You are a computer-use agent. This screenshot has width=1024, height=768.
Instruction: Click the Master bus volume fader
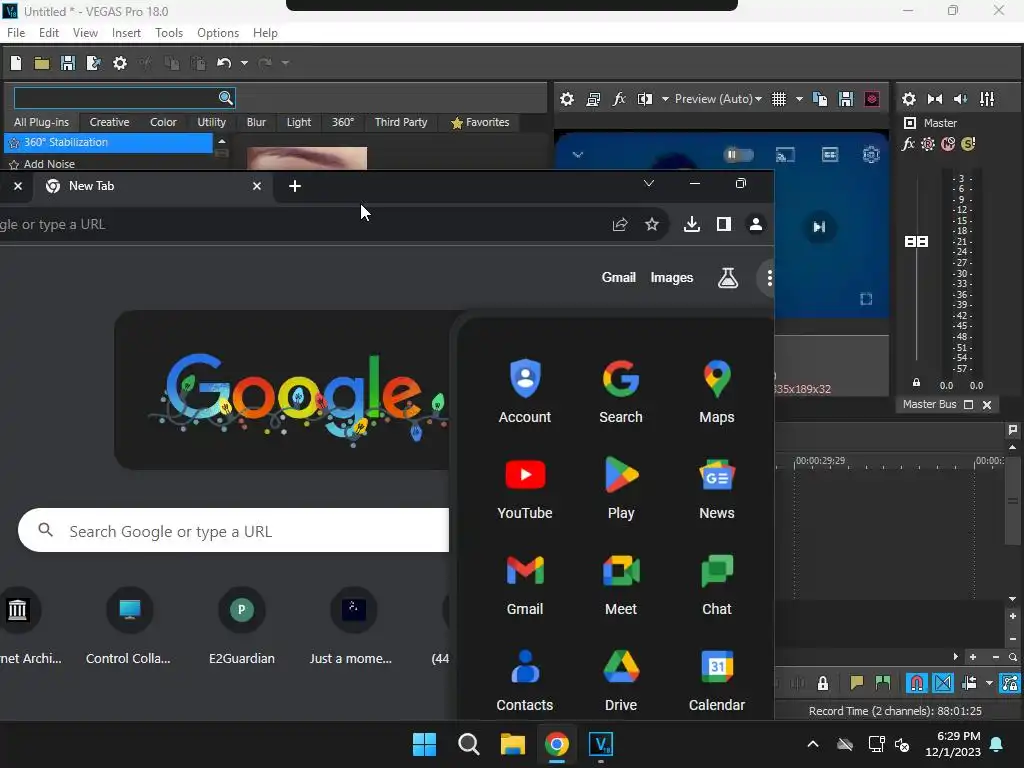[x=916, y=242]
